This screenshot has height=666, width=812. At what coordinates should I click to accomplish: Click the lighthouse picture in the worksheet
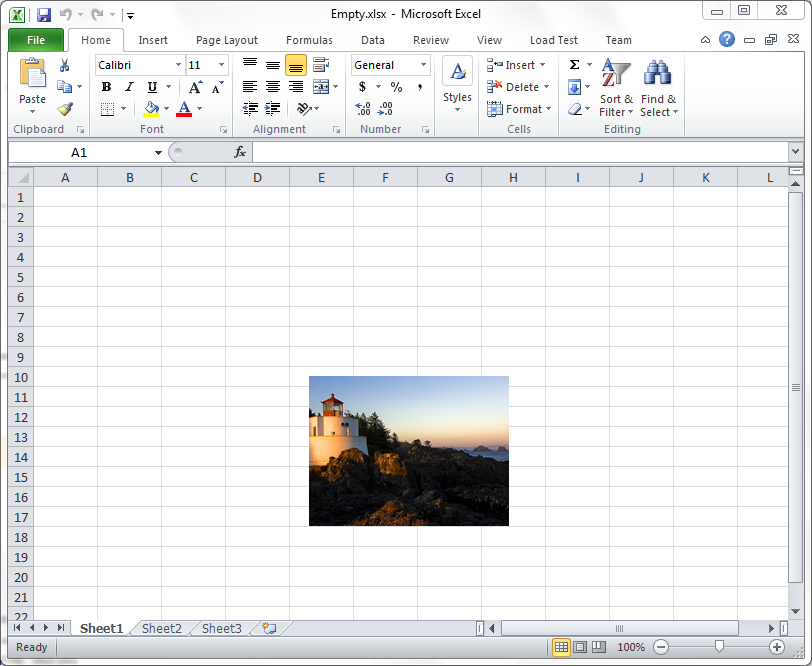coord(408,451)
